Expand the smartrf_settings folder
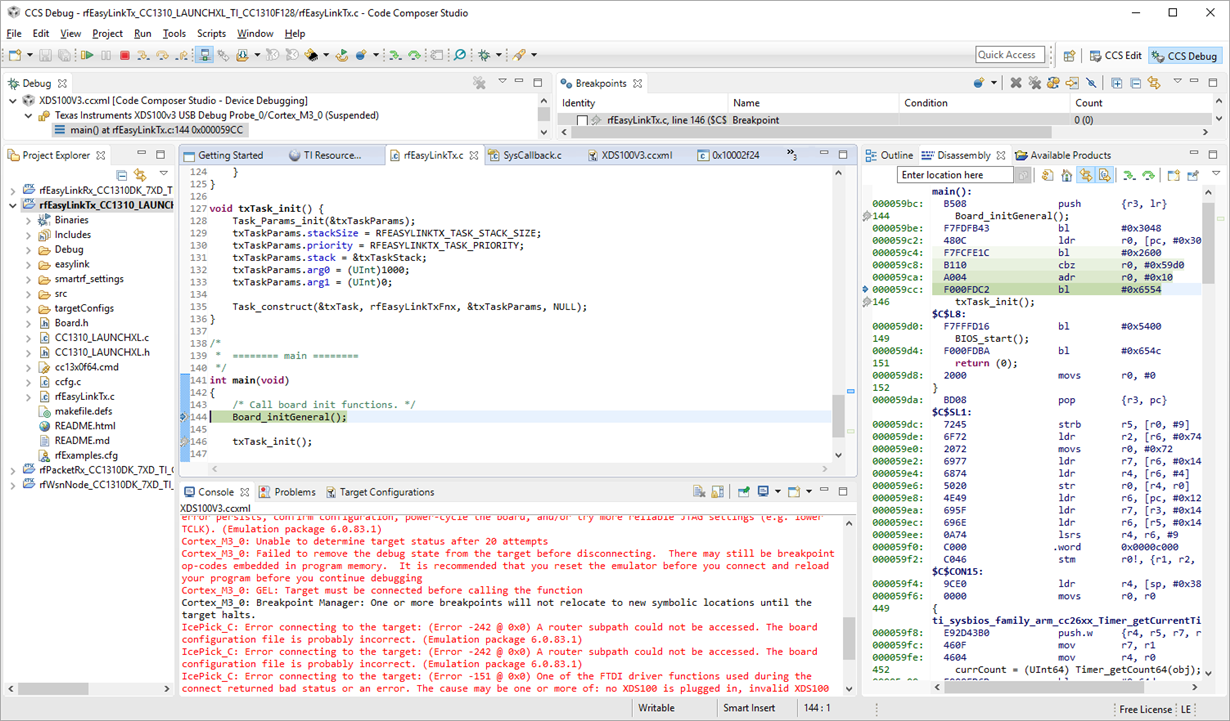The width and height of the screenshot is (1230, 721). 28,279
